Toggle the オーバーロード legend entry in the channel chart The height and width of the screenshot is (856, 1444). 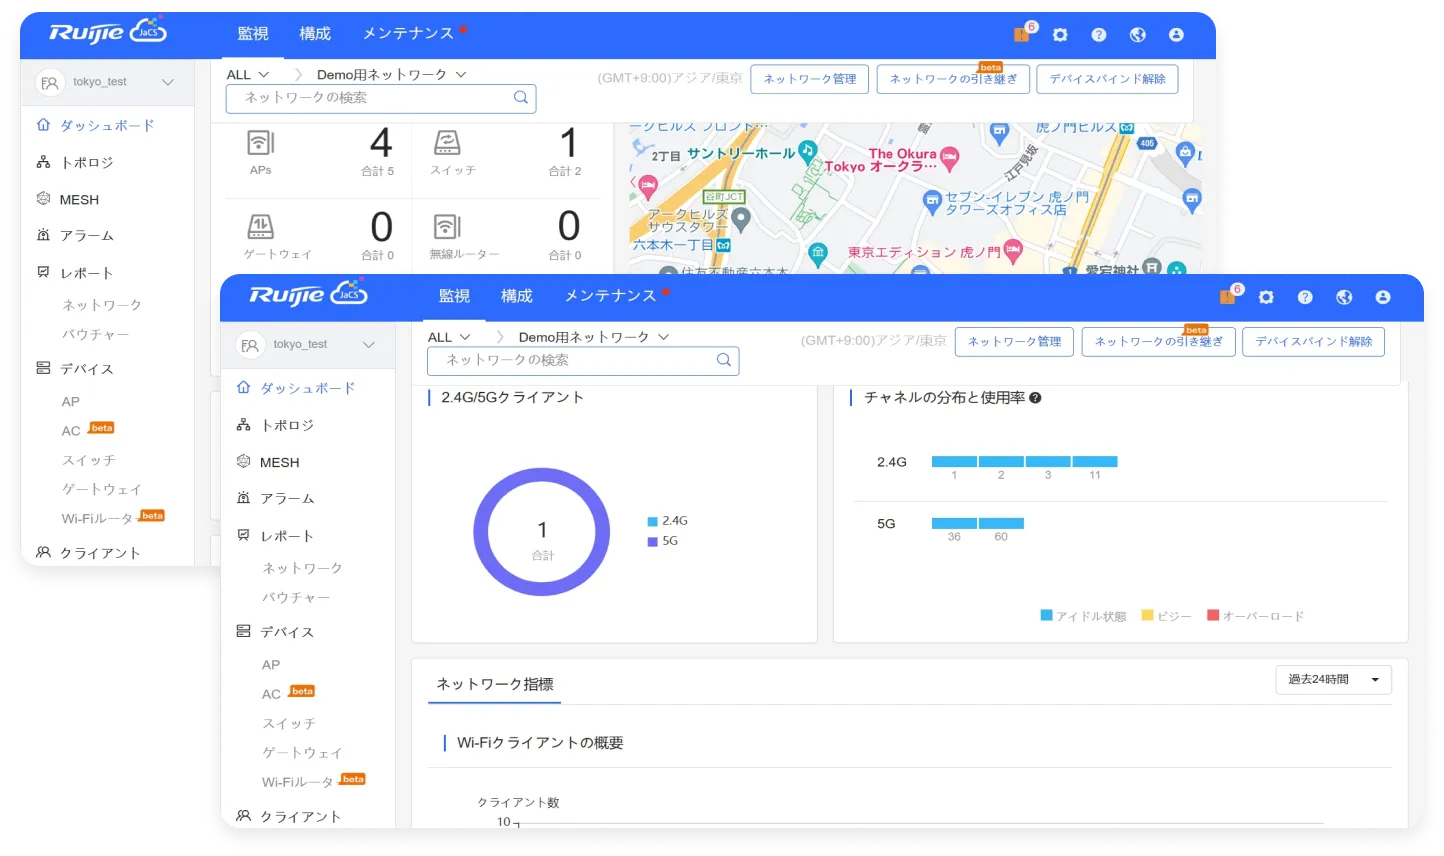(x=1255, y=616)
